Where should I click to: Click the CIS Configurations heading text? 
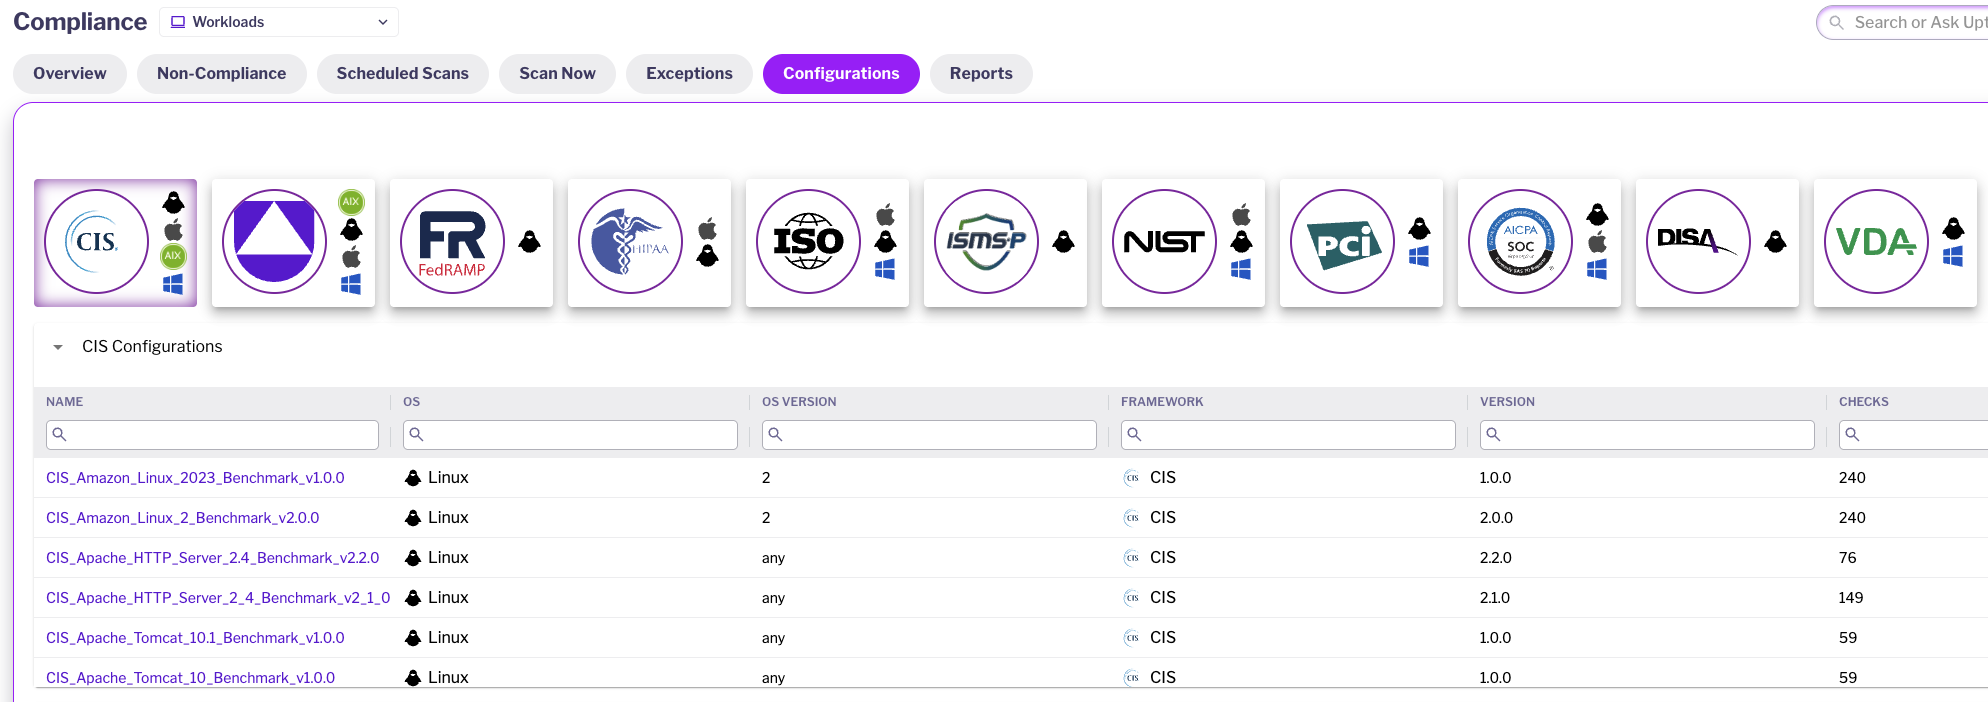[152, 347]
